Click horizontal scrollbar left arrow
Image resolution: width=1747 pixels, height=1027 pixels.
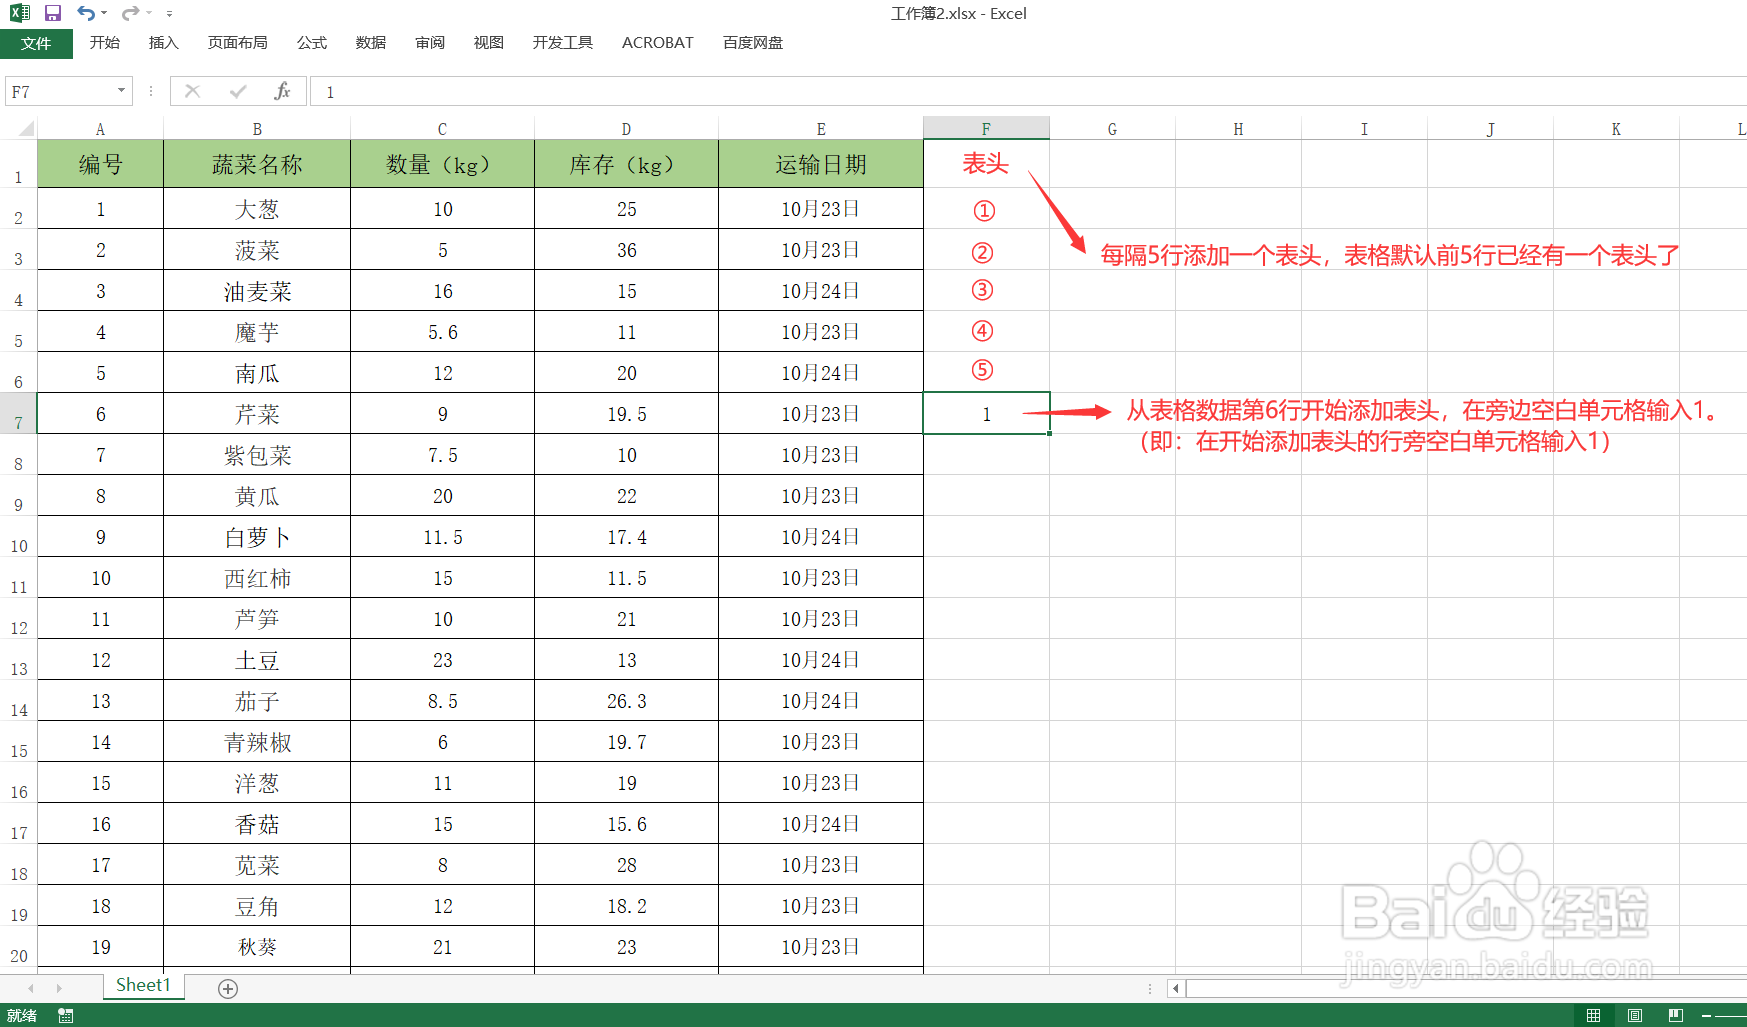click(1176, 989)
